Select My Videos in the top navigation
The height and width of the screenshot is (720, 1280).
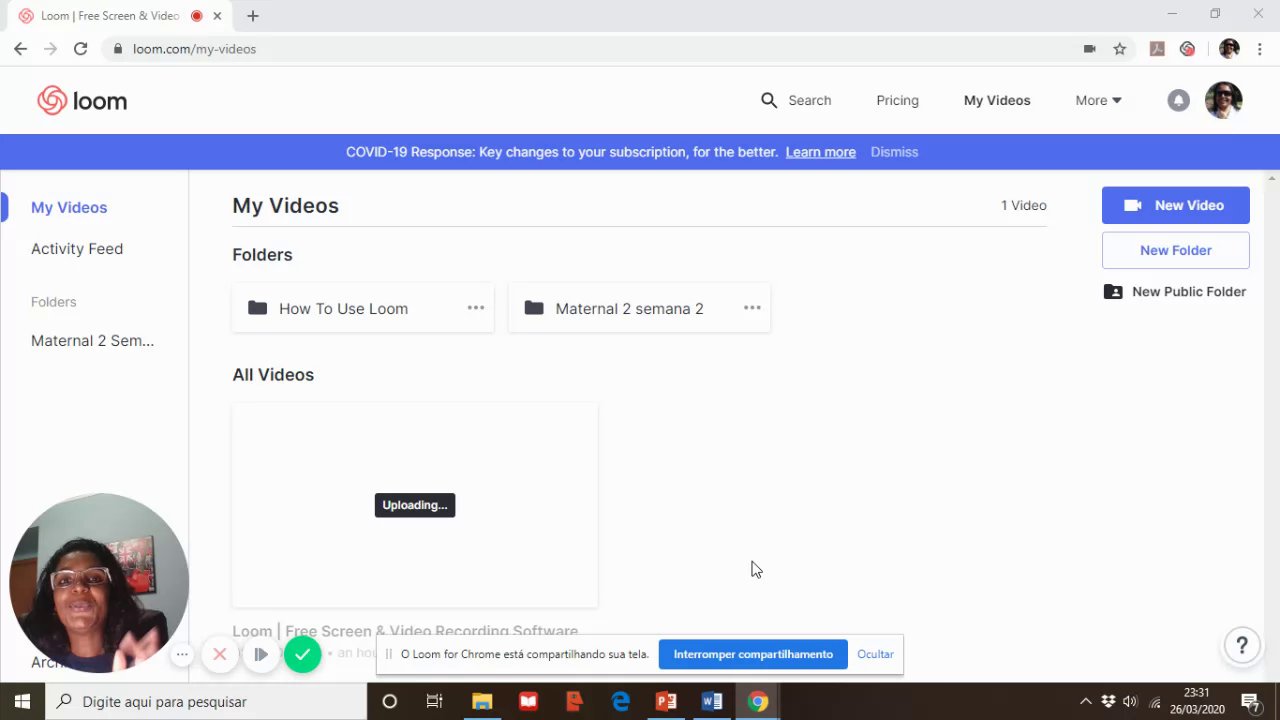point(997,100)
